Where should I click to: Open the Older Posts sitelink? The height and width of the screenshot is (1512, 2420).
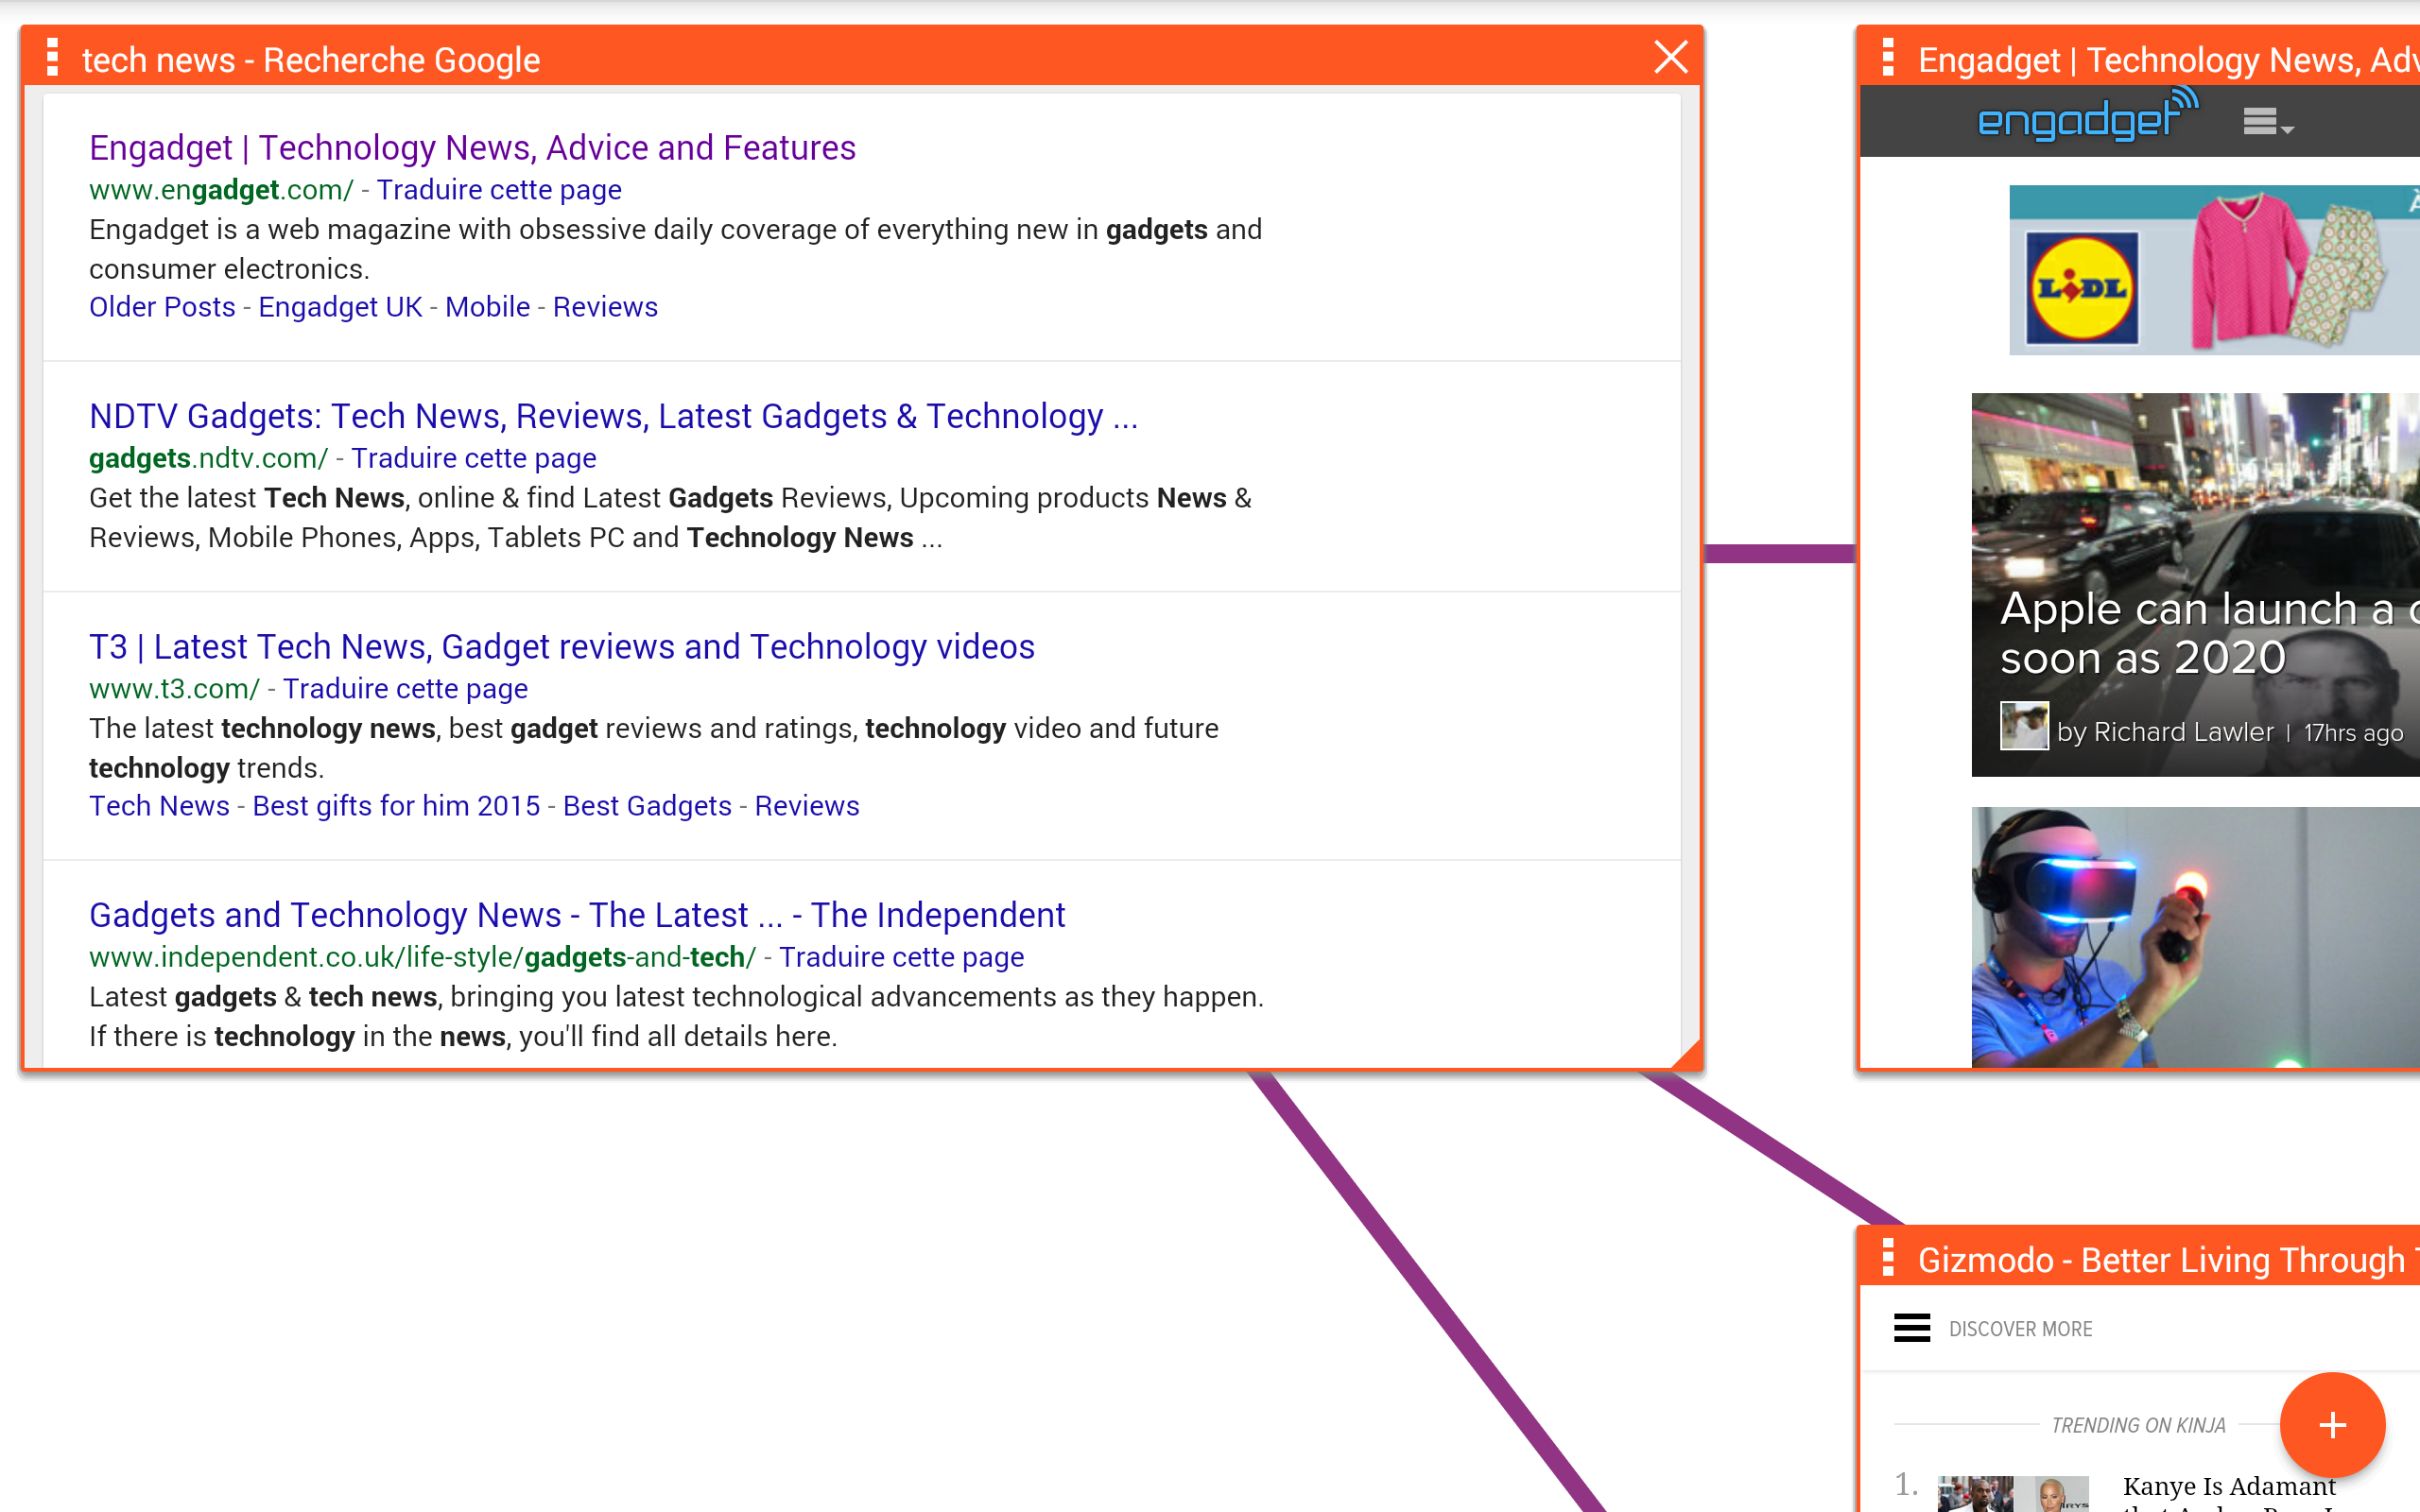point(162,307)
